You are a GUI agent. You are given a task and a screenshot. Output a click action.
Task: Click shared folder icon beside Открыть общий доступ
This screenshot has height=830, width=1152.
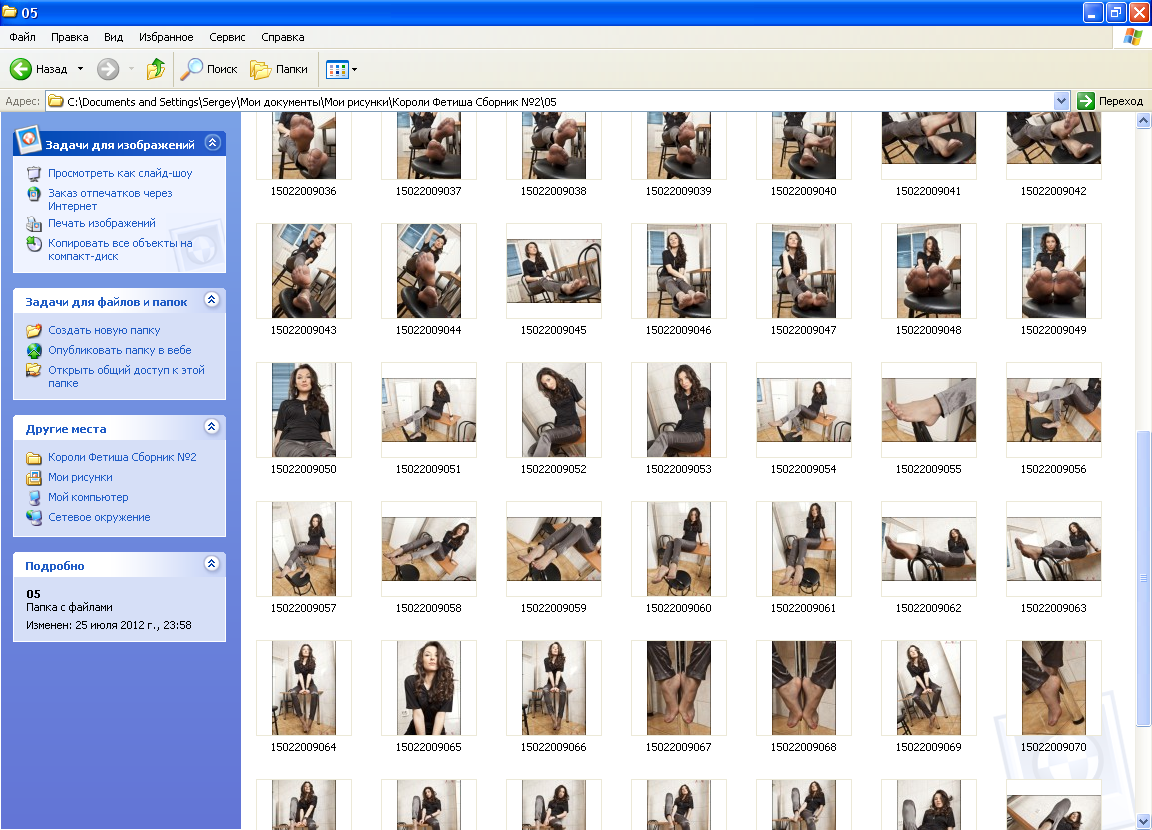pyautogui.click(x=34, y=370)
